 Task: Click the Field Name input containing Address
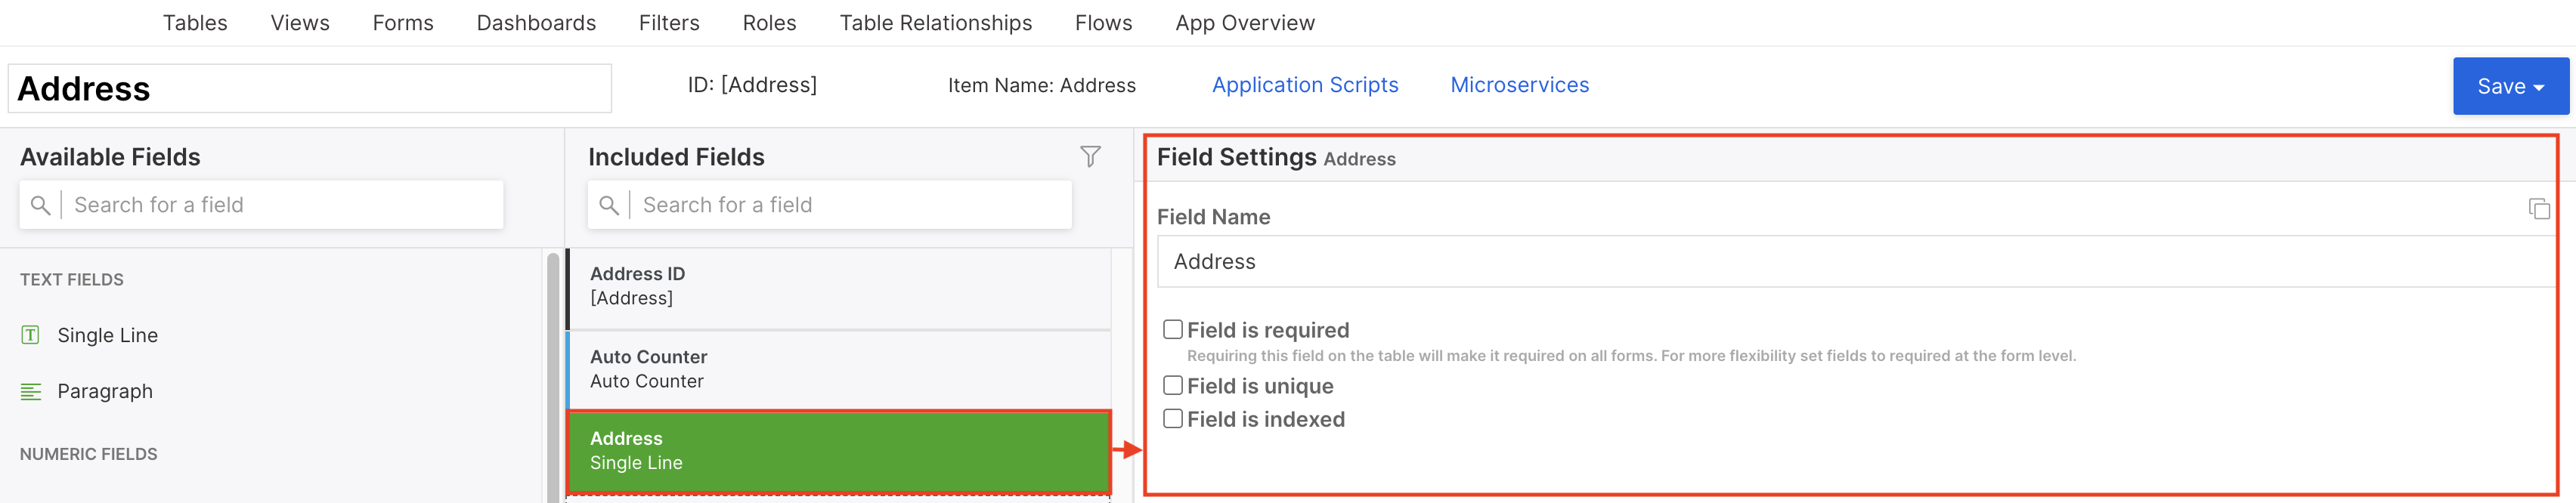(x=1856, y=261)
